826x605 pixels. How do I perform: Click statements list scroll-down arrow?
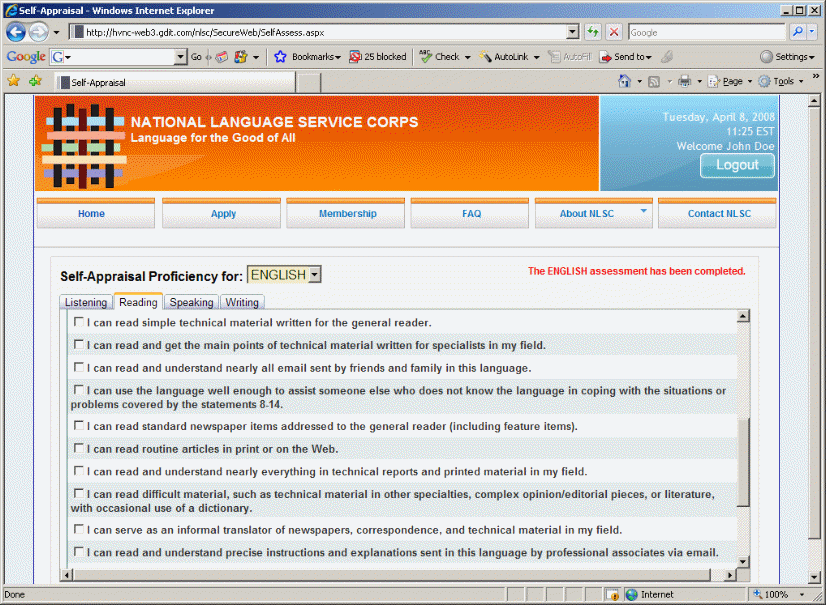tap(743, 562)
